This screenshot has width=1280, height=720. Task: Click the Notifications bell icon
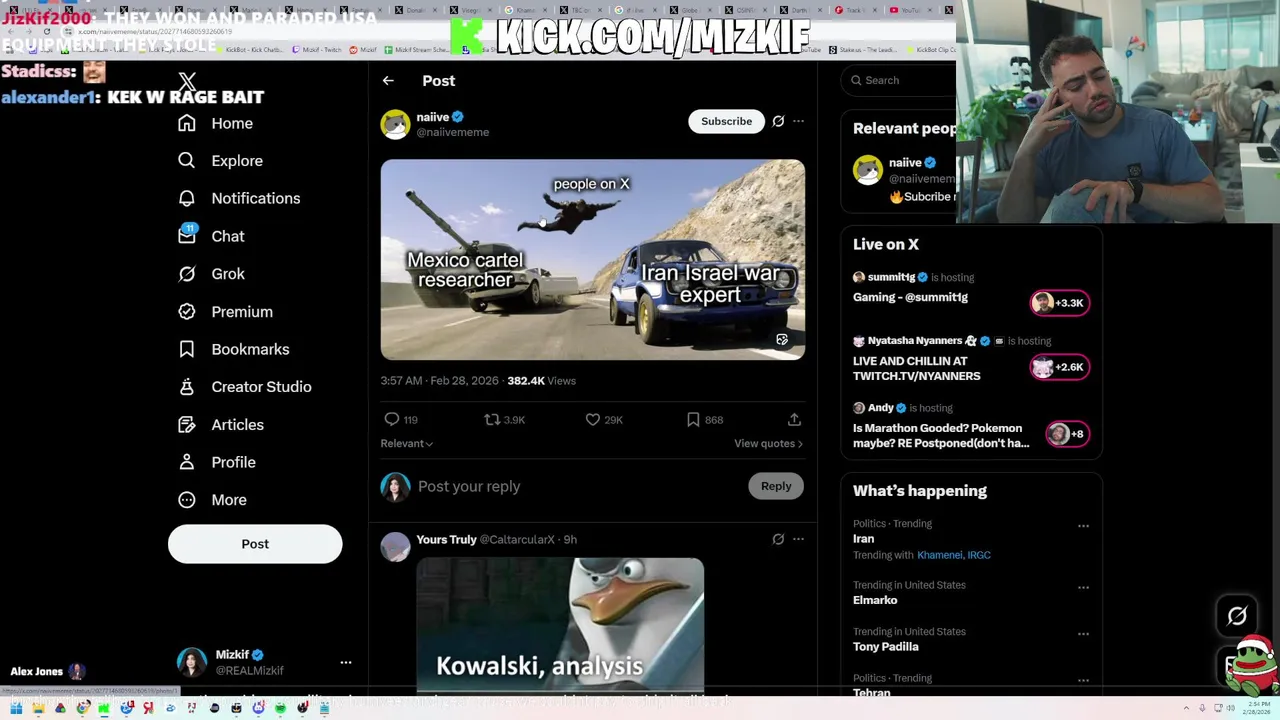pos(187,198)
